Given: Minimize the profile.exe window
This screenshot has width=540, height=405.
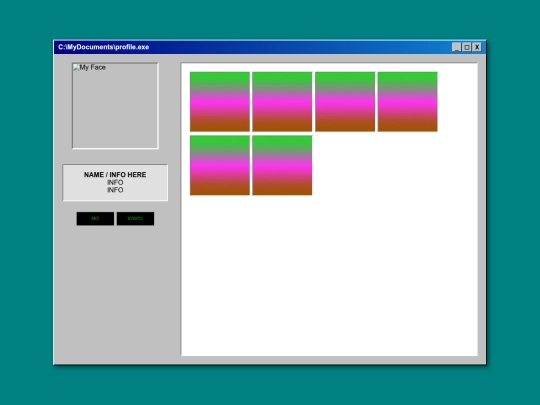Looking at the screenshot, I should tap(456, 47).
